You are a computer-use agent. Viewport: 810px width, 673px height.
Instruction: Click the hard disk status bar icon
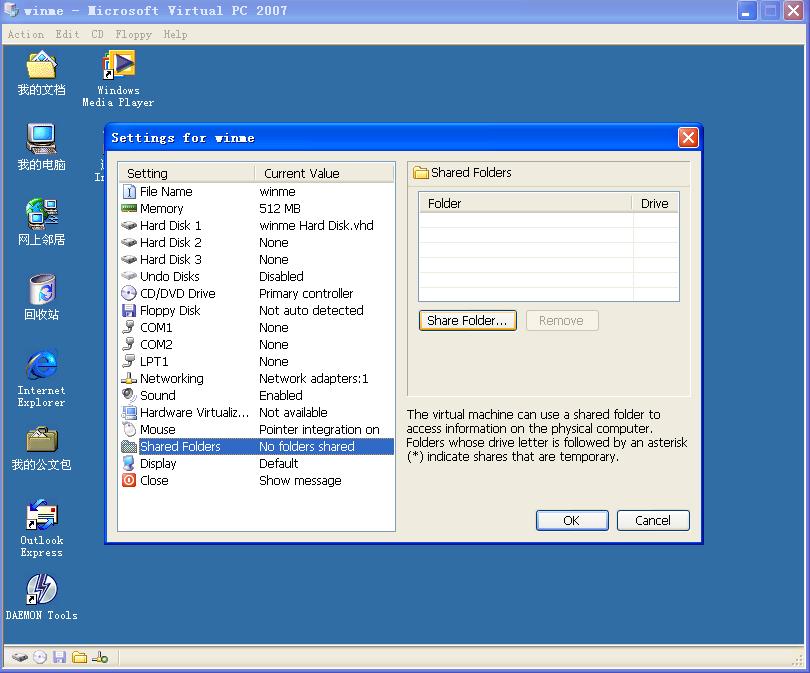[x=20, y=657]
